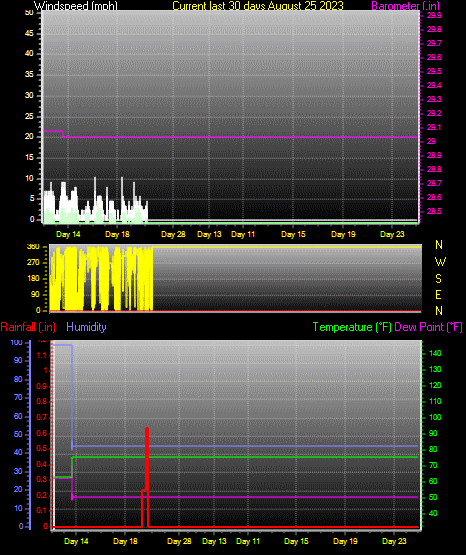The image size is (466, 555).
Task: Select the Humidity legend label
Action: (86, 327)
